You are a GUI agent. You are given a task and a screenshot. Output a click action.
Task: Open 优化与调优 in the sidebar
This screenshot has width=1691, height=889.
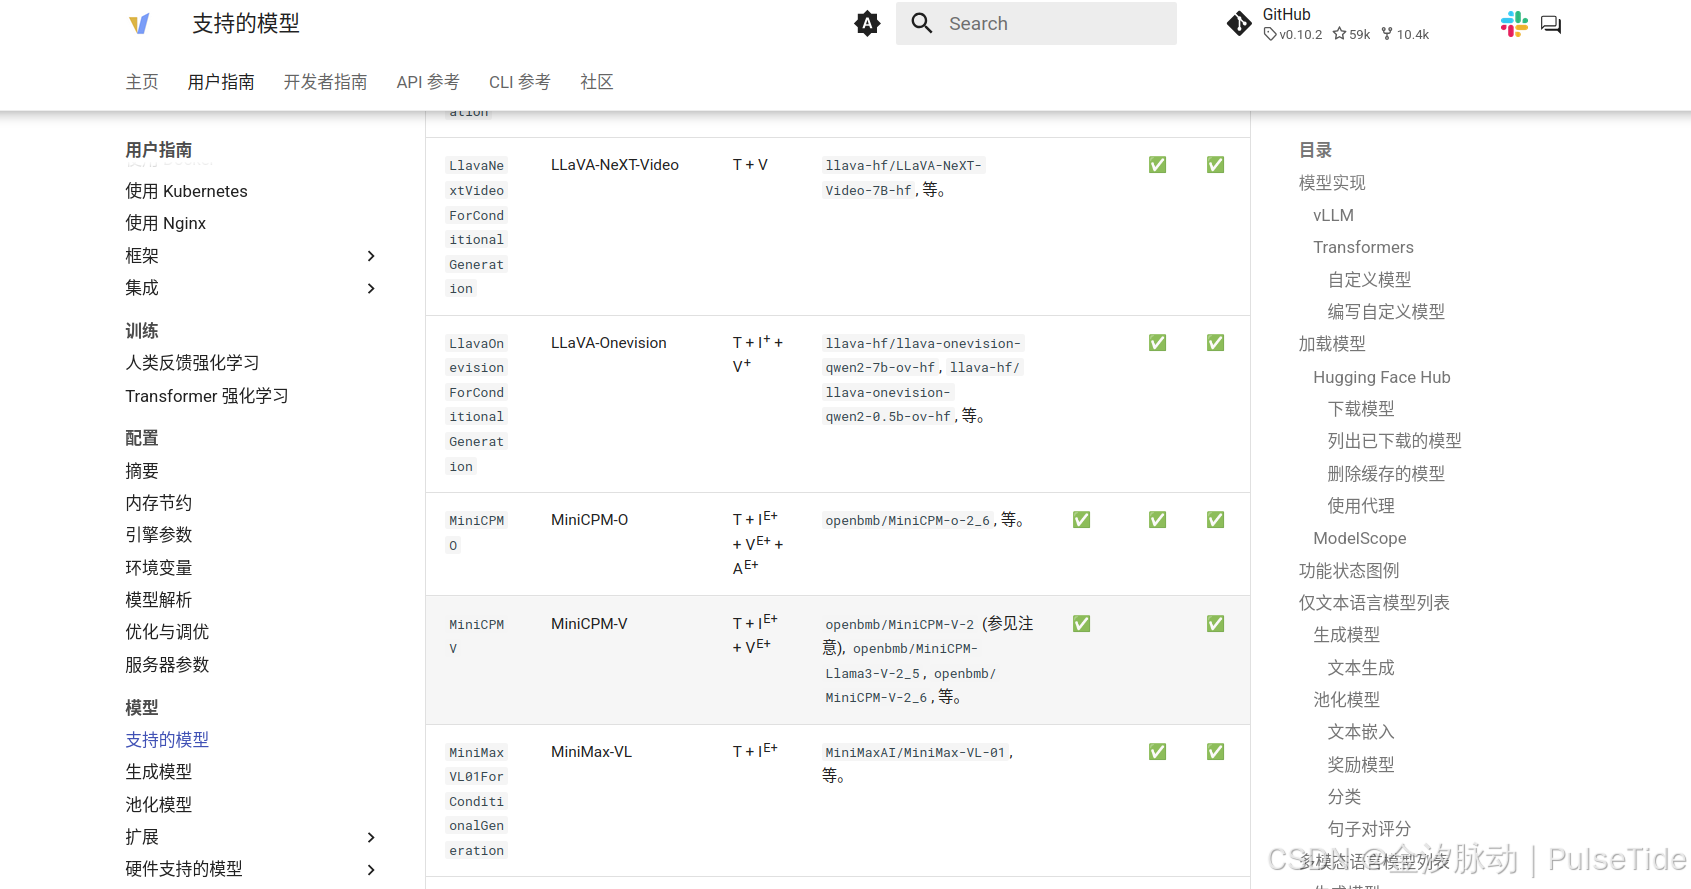[167, 632]
